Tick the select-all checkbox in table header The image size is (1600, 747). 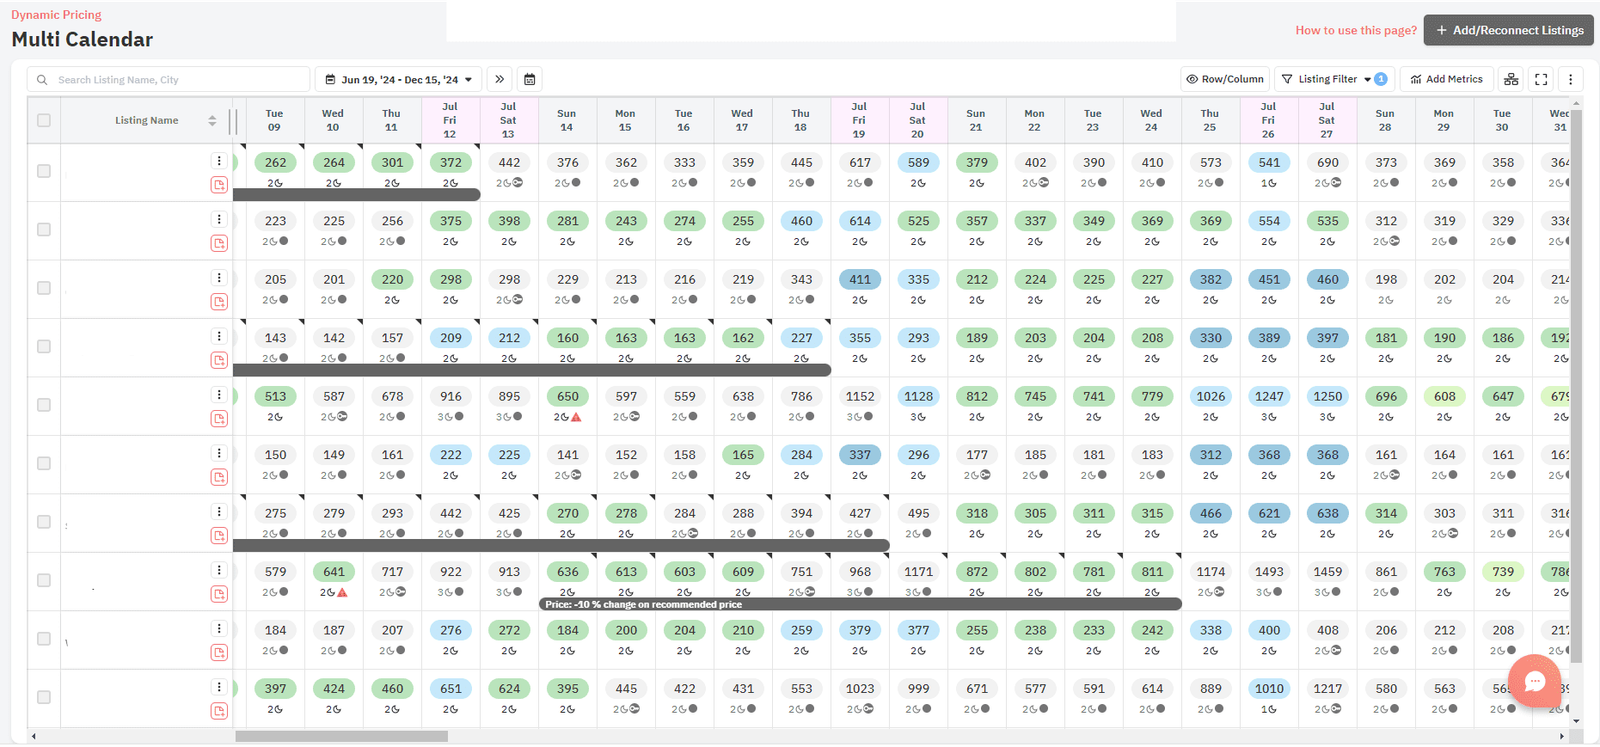tap(44, 120)
